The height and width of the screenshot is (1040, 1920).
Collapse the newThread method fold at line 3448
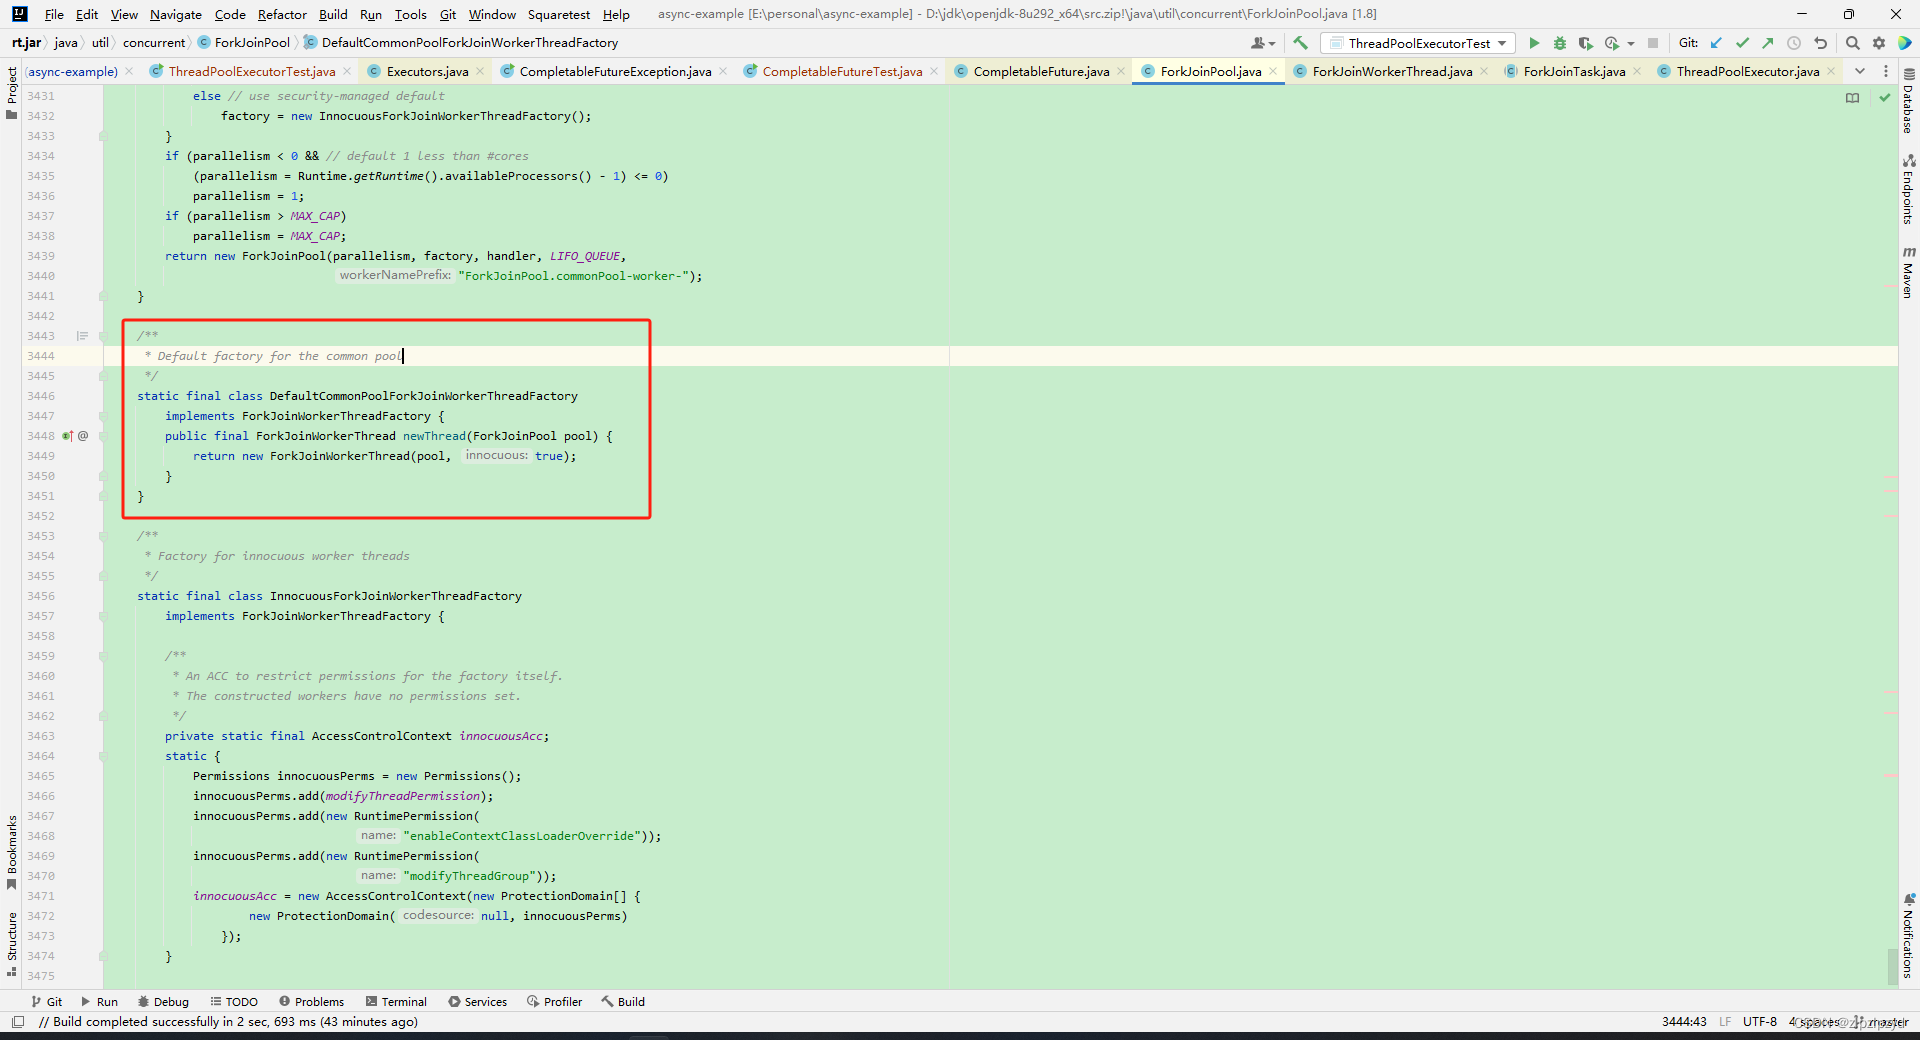point(102,436)
